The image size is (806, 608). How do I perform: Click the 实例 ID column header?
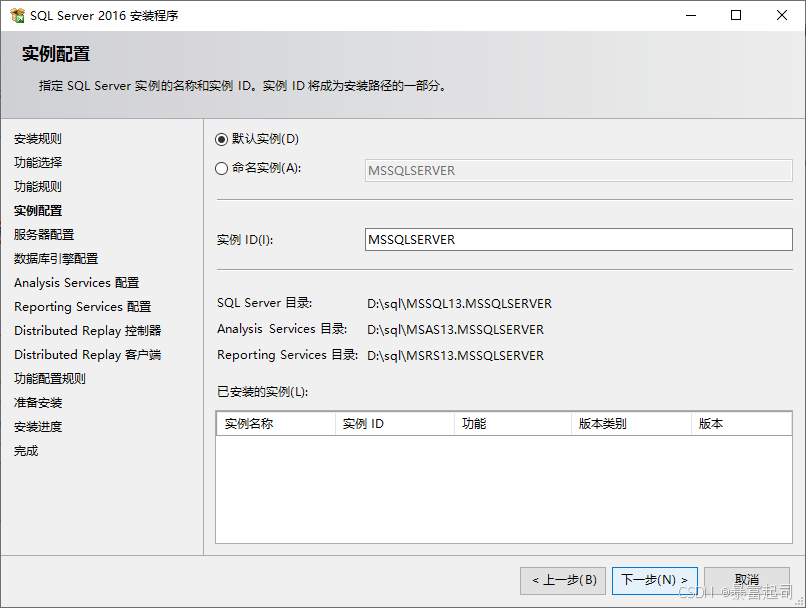pyautogui.click(x=394, y=424)
